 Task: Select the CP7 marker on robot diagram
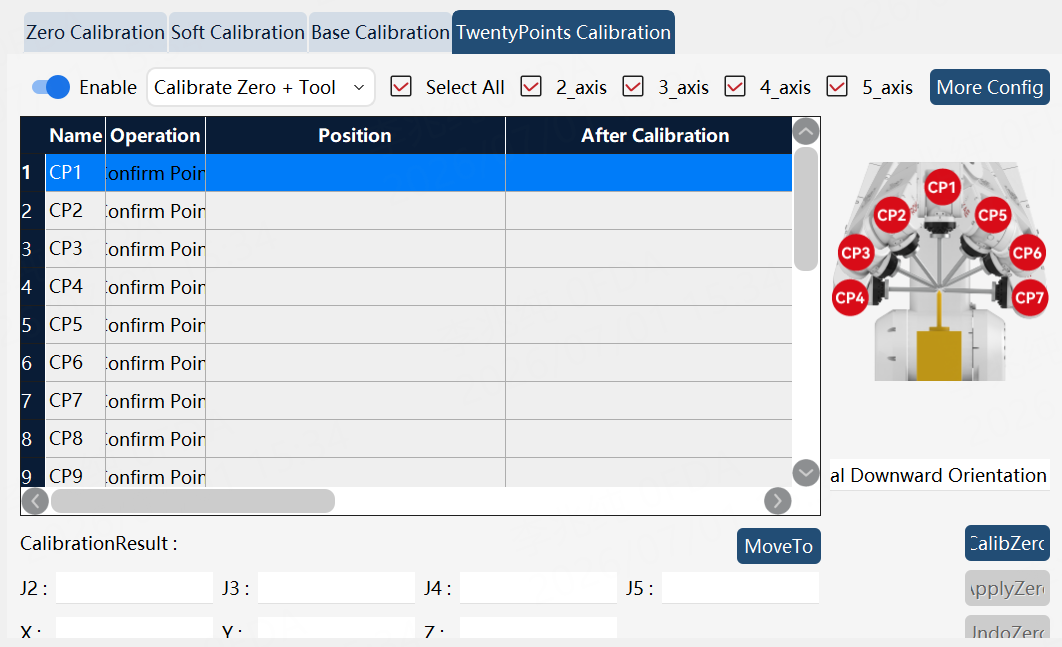pyautogui.click(x=1029, y=297)
